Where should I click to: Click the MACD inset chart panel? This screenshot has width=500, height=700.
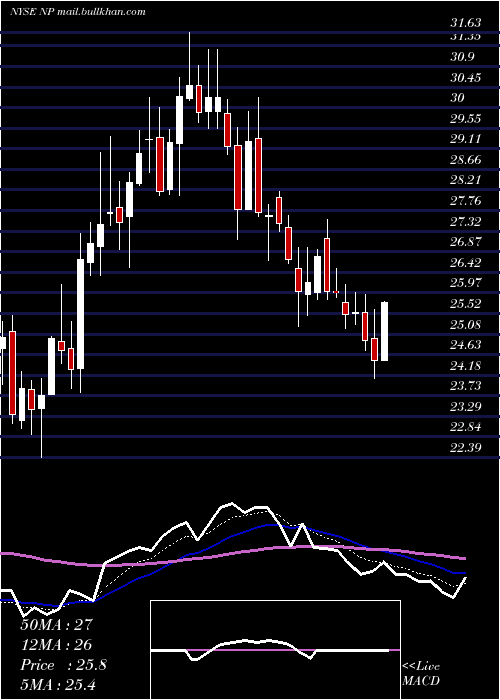(275, 650)
